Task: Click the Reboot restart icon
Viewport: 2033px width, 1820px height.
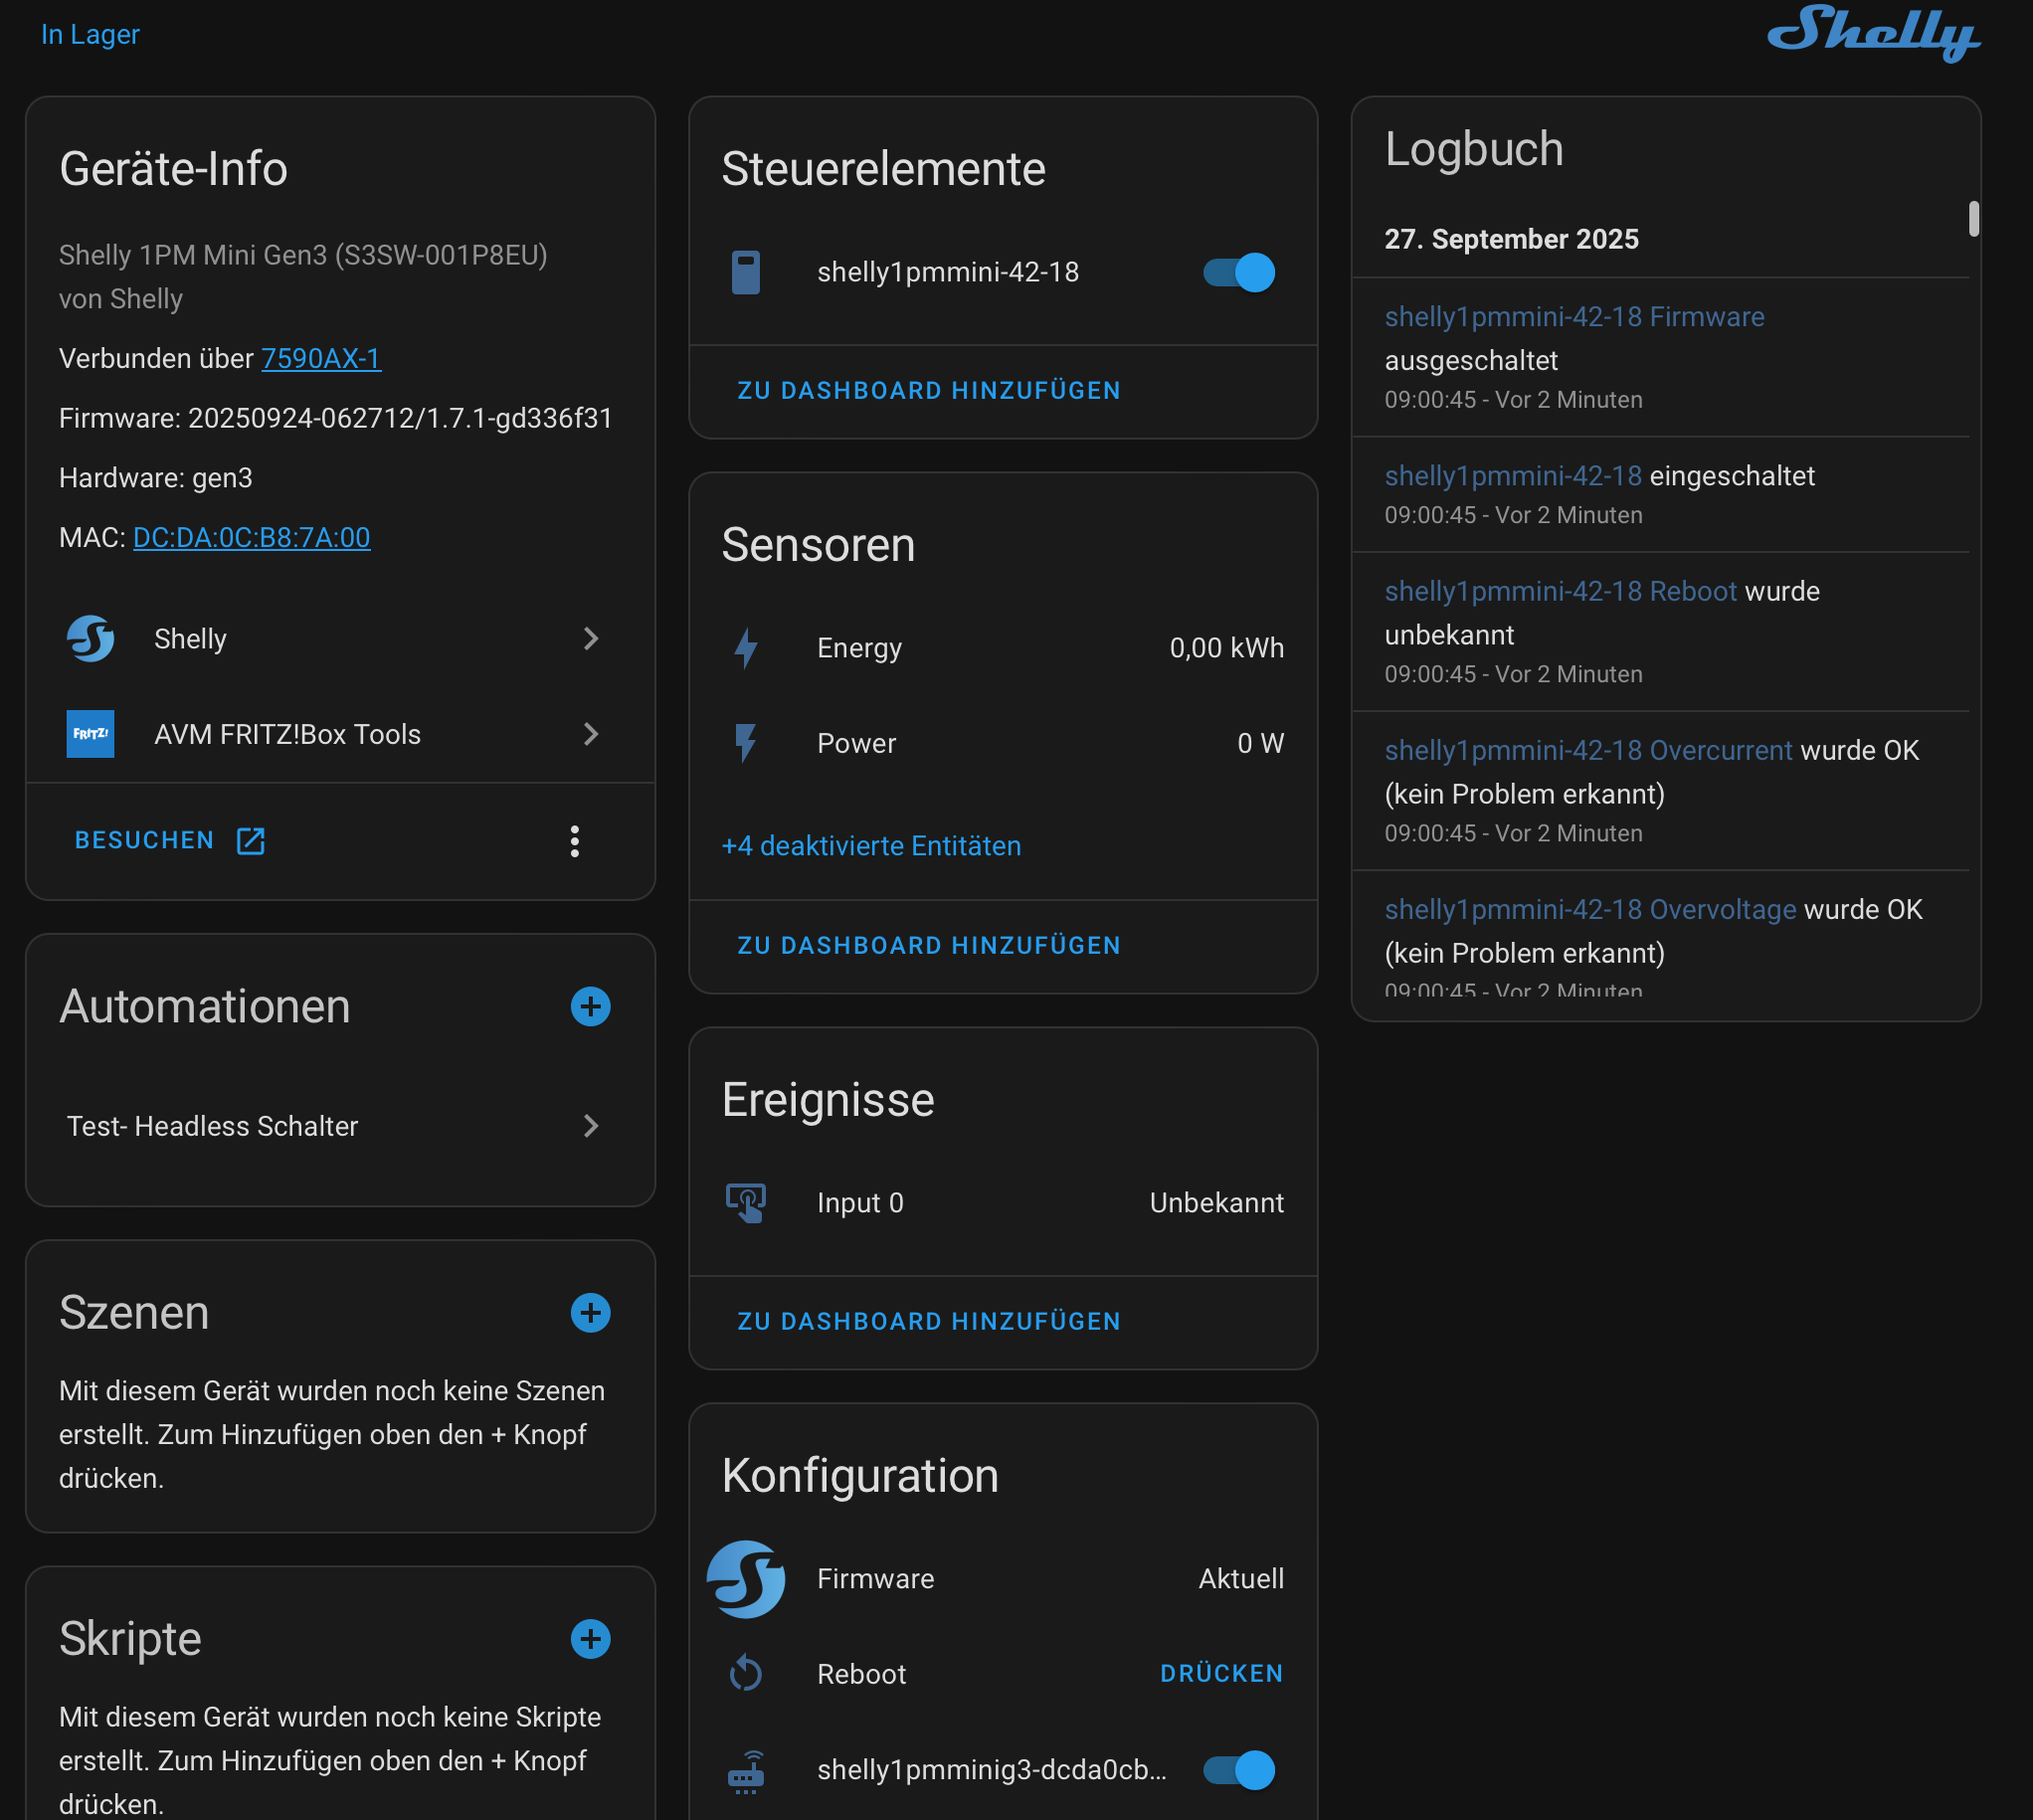Action: (746, 1673)
